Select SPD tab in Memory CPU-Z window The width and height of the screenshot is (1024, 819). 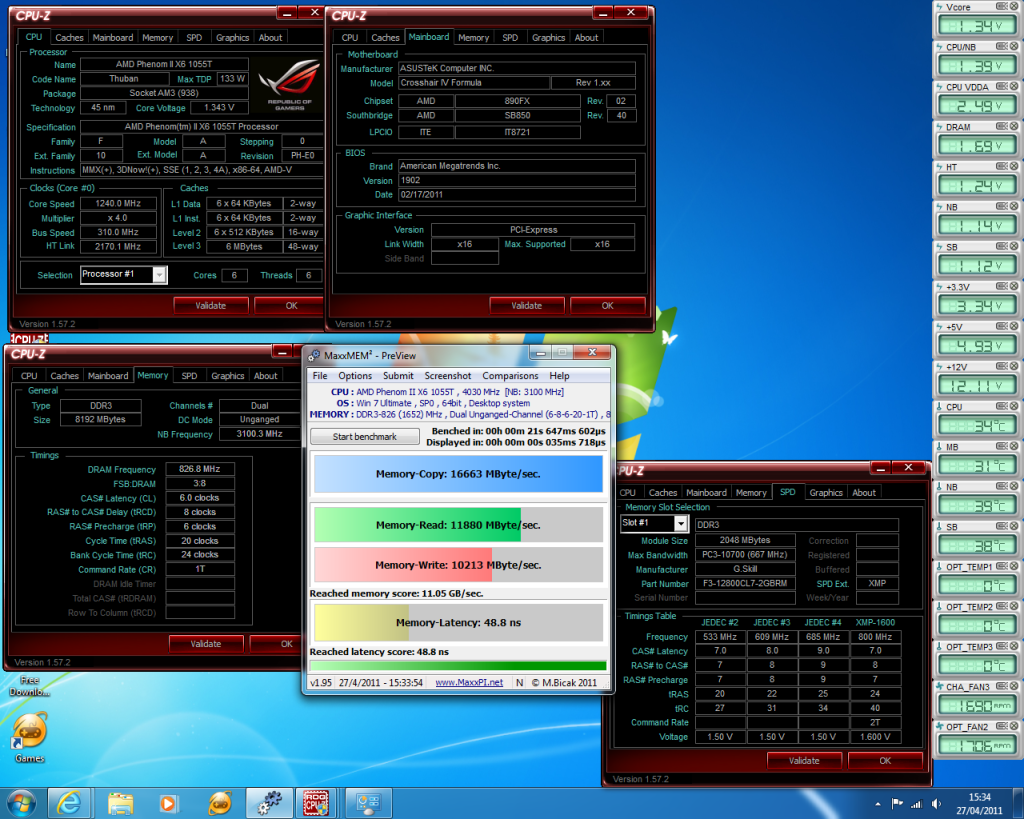tap(189, 376)
